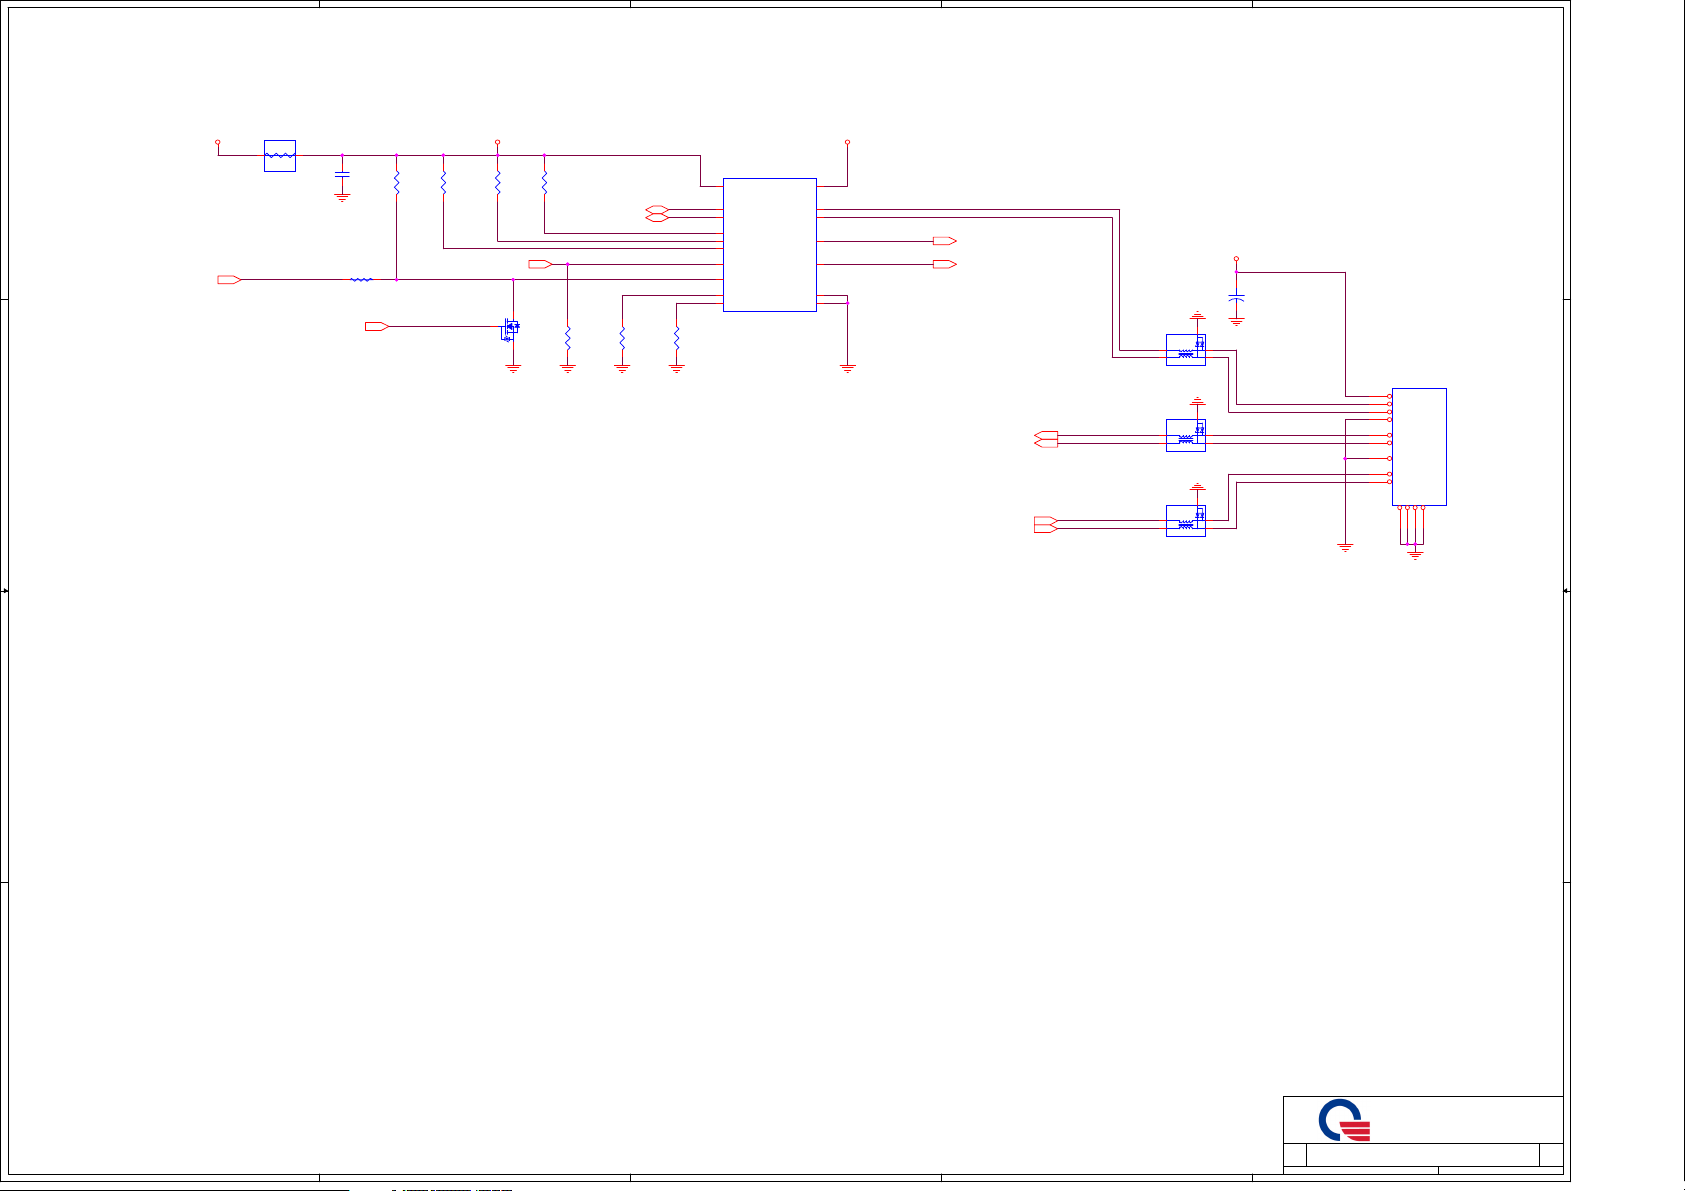Click the Quanta logo in the title block
This screenshot has height=1191, width=1685.
click(x=1345, y=1121)
